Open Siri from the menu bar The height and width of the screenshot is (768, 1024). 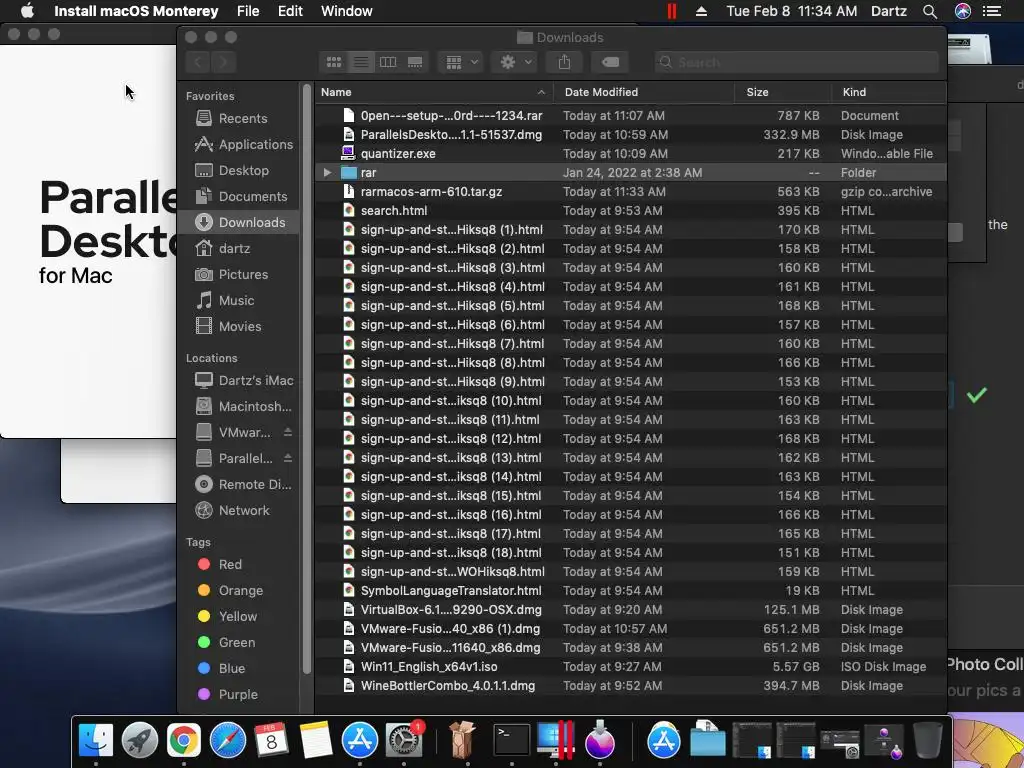coord(963,11)
